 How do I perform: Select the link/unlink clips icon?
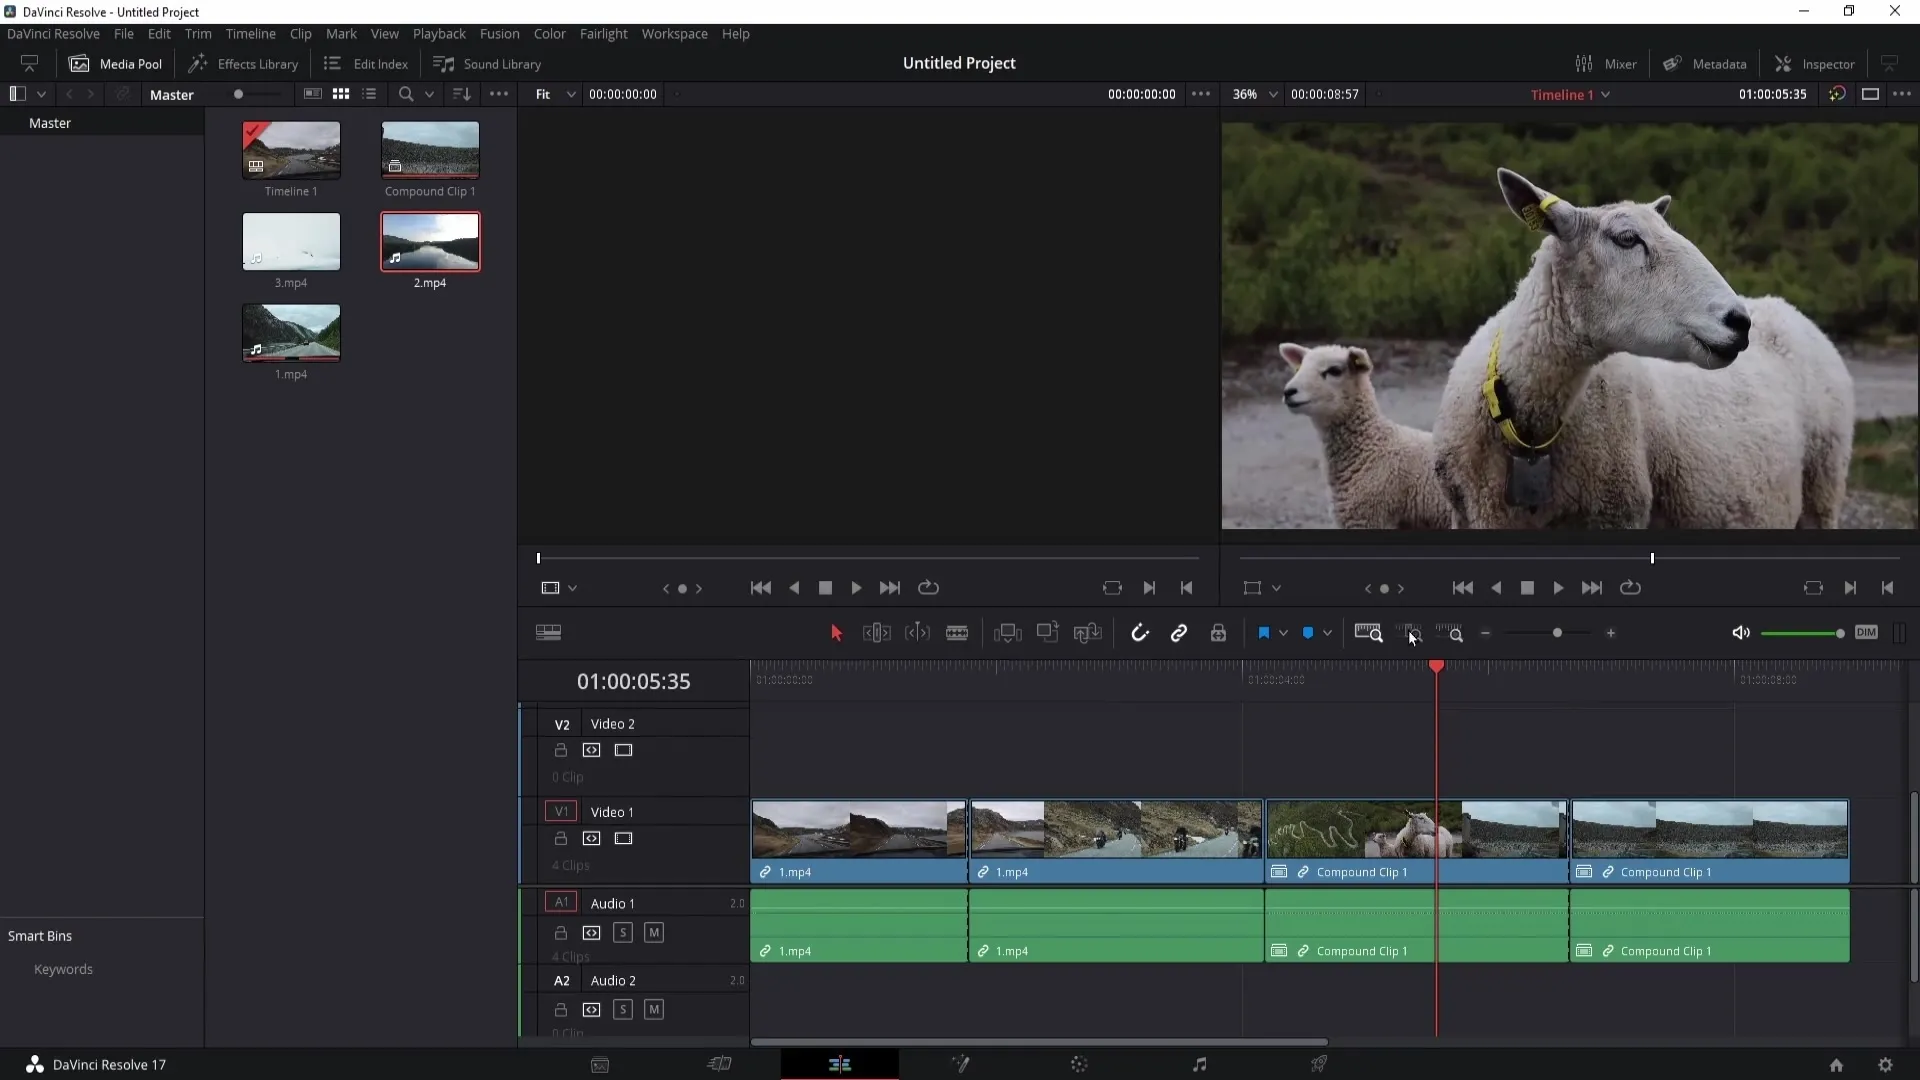click(x=1179, y=632)
